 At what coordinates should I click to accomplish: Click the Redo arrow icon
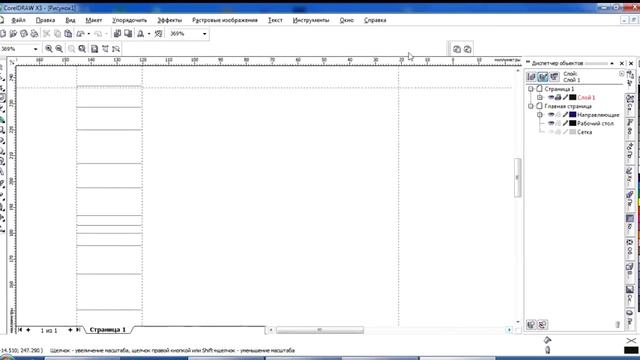click(x=98, y=34)
